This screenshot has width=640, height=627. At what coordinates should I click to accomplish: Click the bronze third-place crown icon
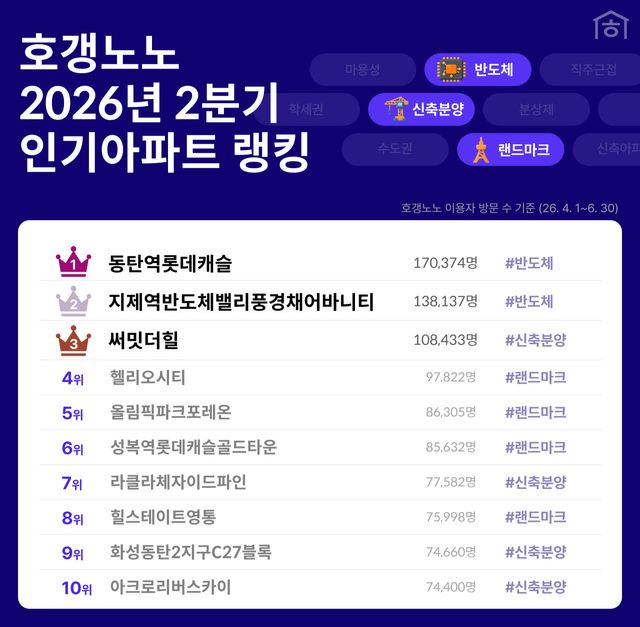(73, 341)
